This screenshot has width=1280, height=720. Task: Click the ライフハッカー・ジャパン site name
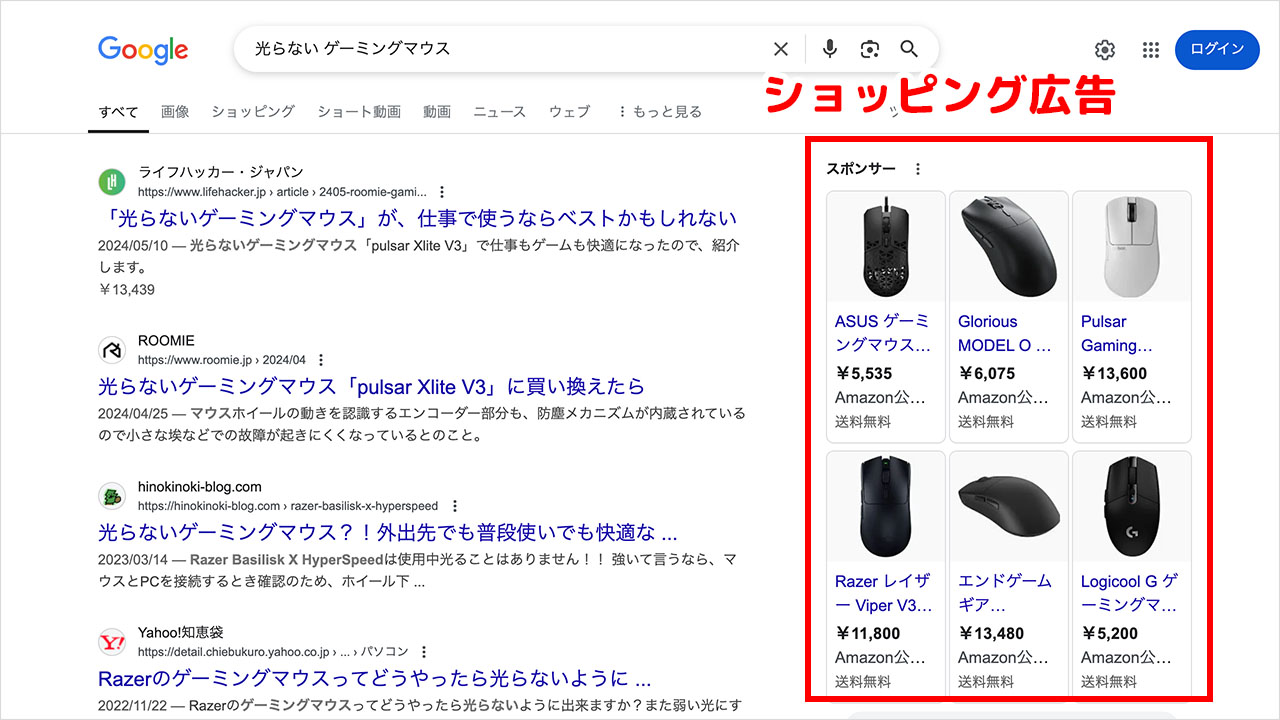(x=220, y=172)
